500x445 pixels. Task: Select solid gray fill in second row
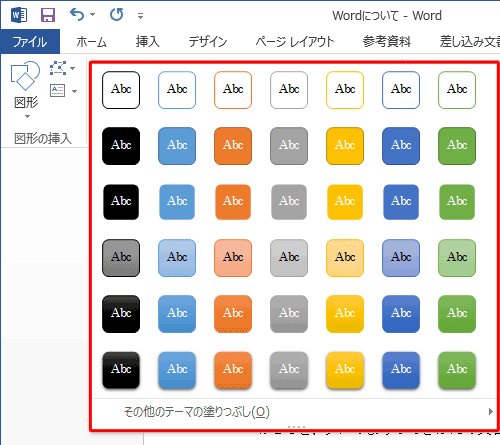click(289, 146)
